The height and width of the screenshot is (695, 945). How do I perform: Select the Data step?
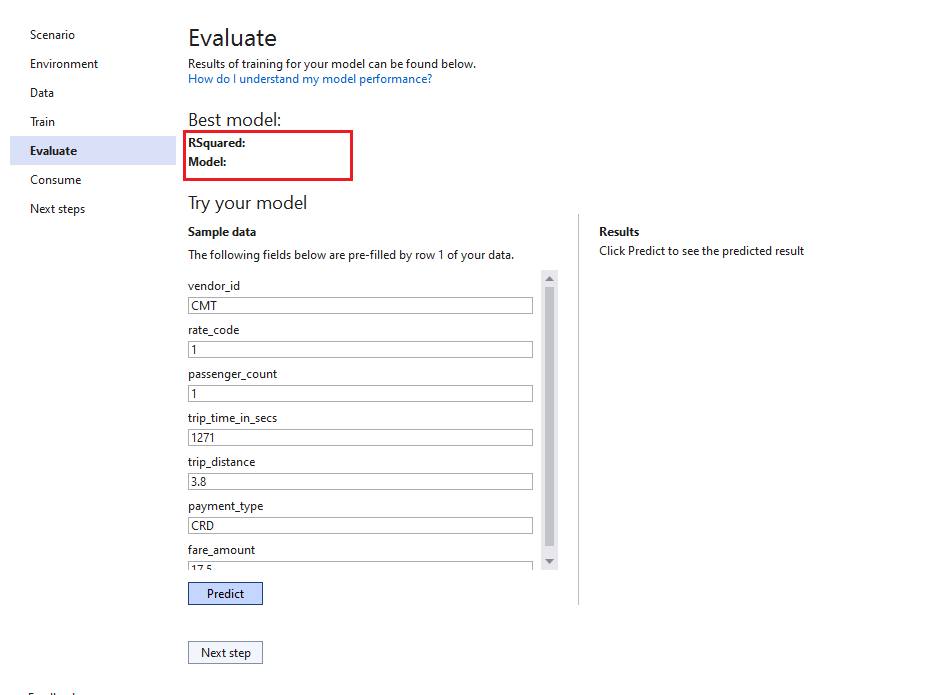pos(42,92)
